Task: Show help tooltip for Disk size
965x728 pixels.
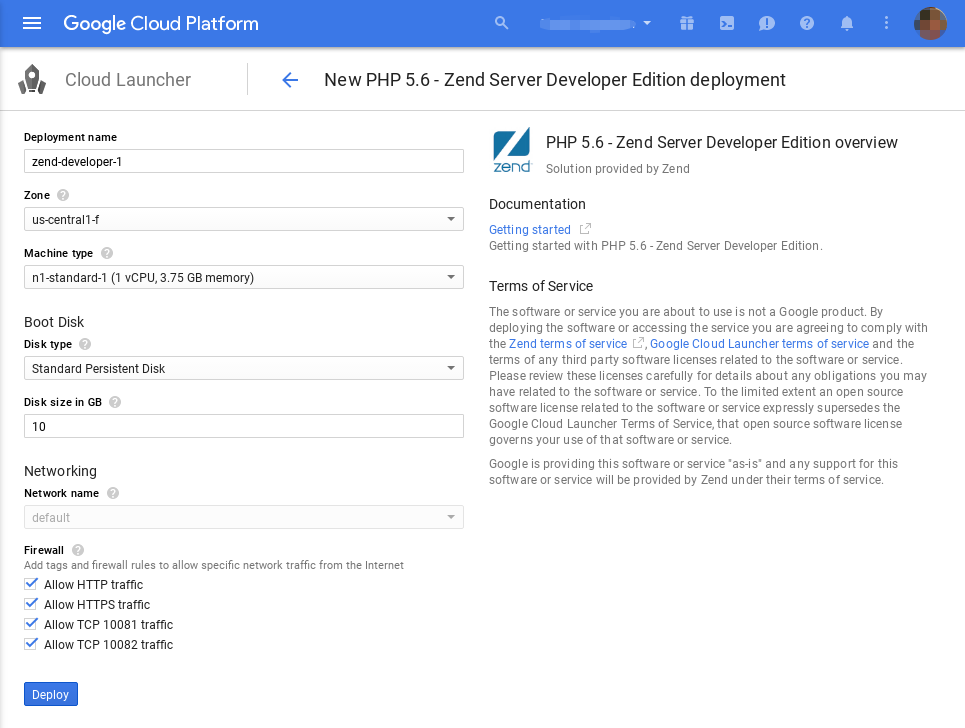Action: [114, 402]
